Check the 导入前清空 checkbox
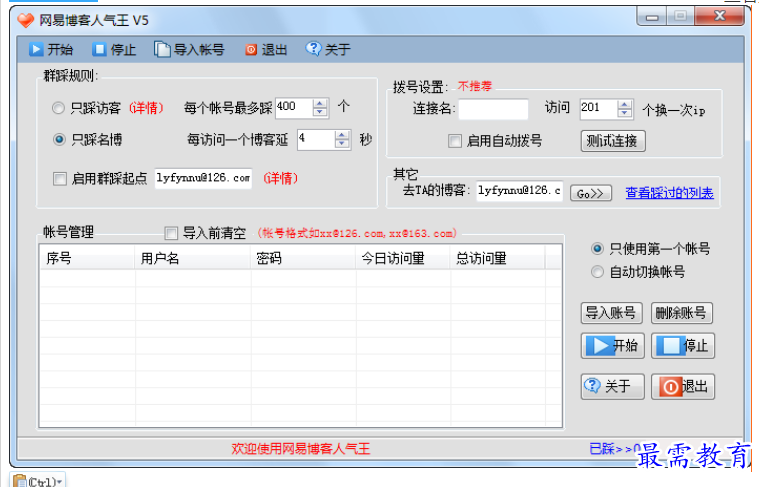 coord(171,233)
